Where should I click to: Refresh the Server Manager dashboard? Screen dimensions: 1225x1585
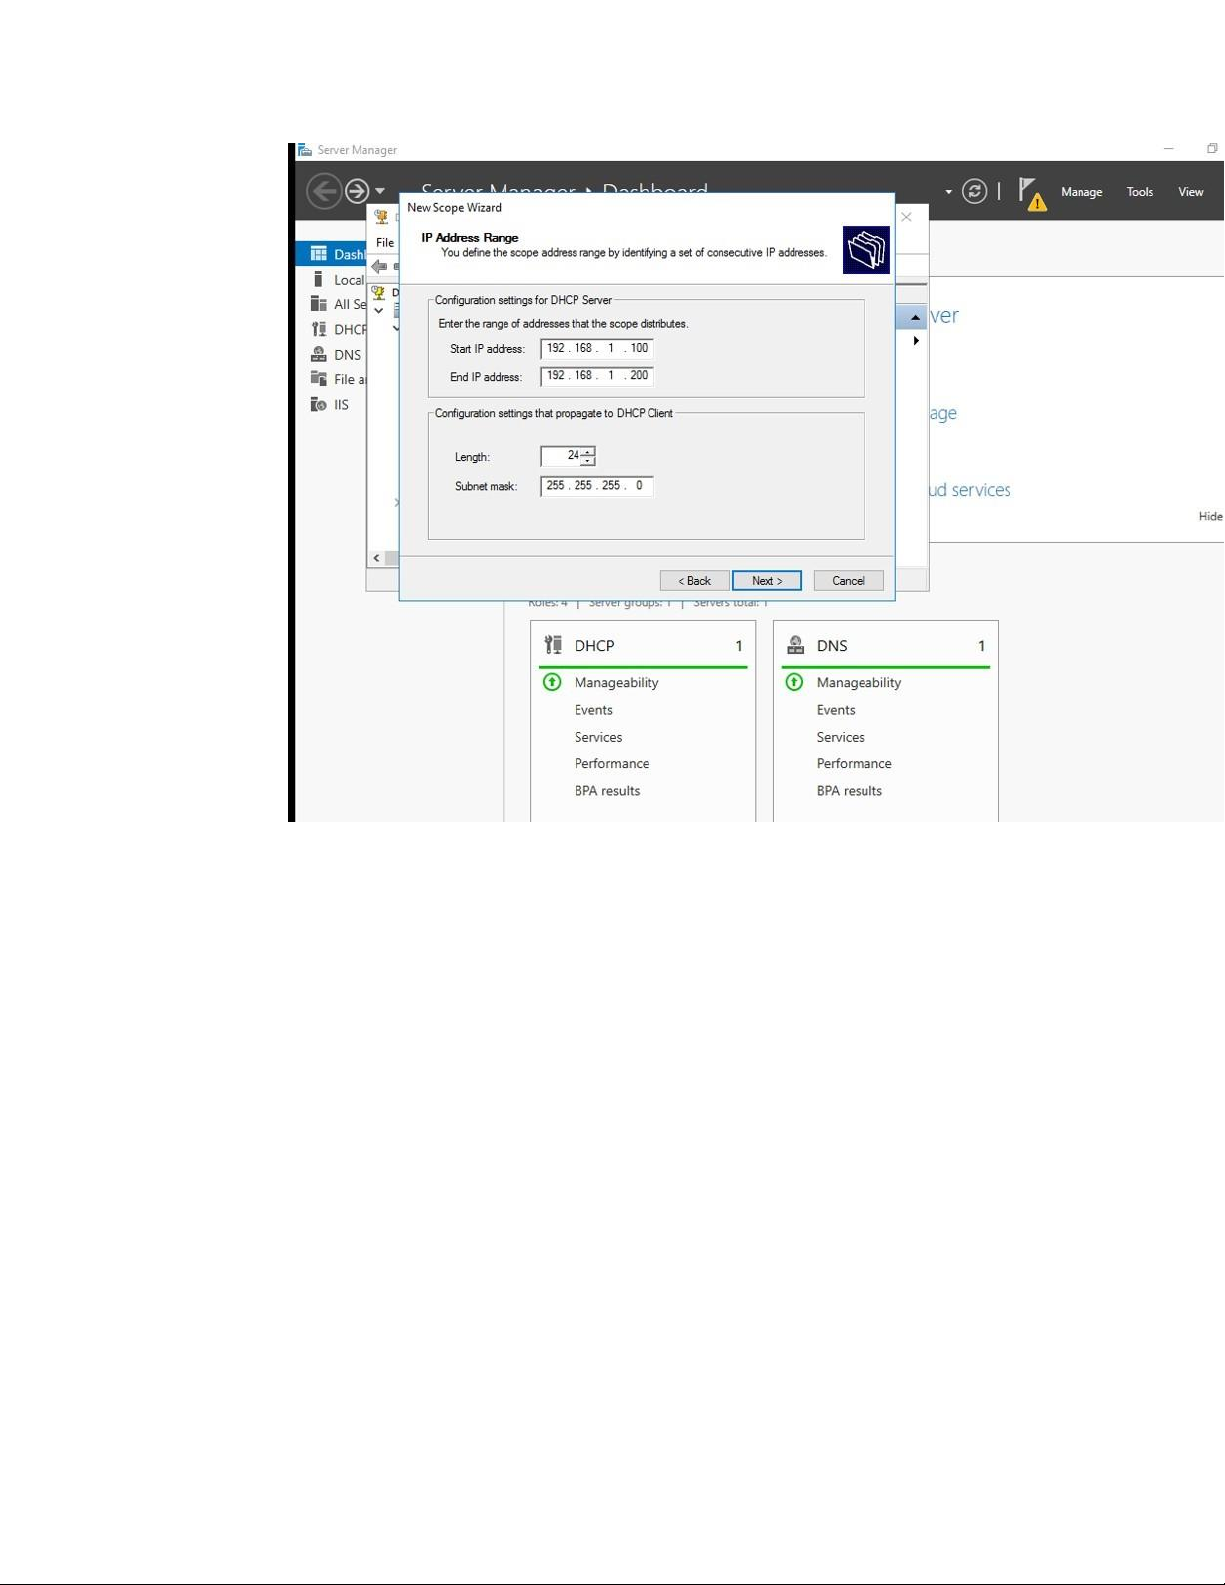(975, 191)
